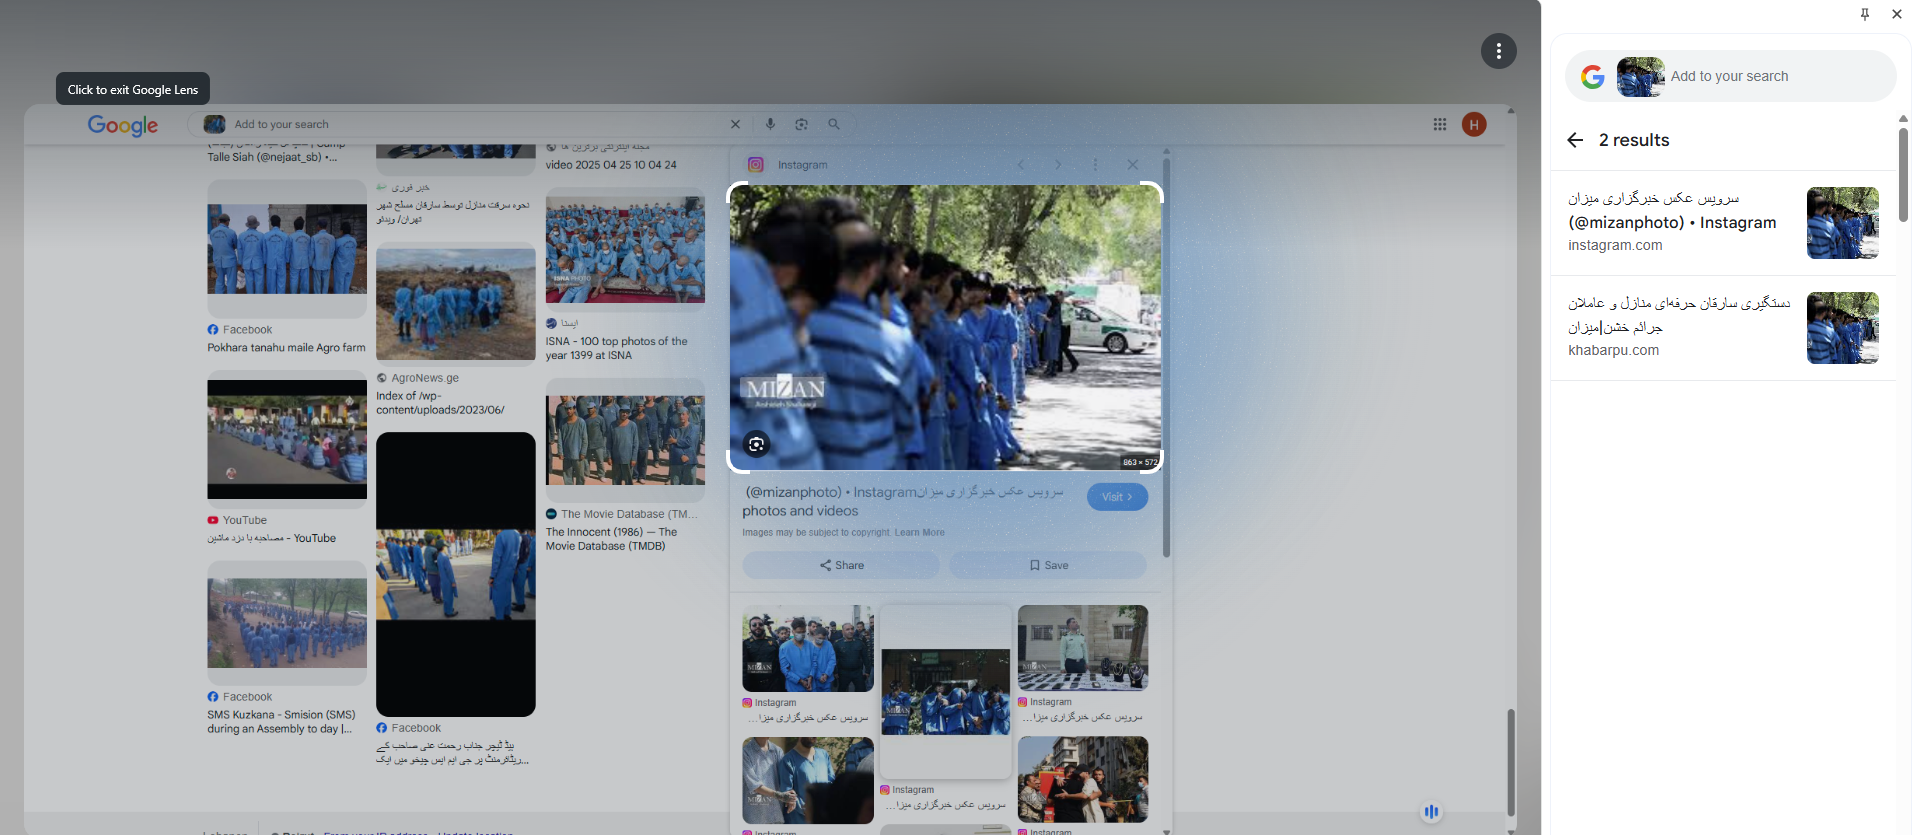Close the image preview panel
The height and width of the screenshot is (835, 1919).
click(1132, 165)
